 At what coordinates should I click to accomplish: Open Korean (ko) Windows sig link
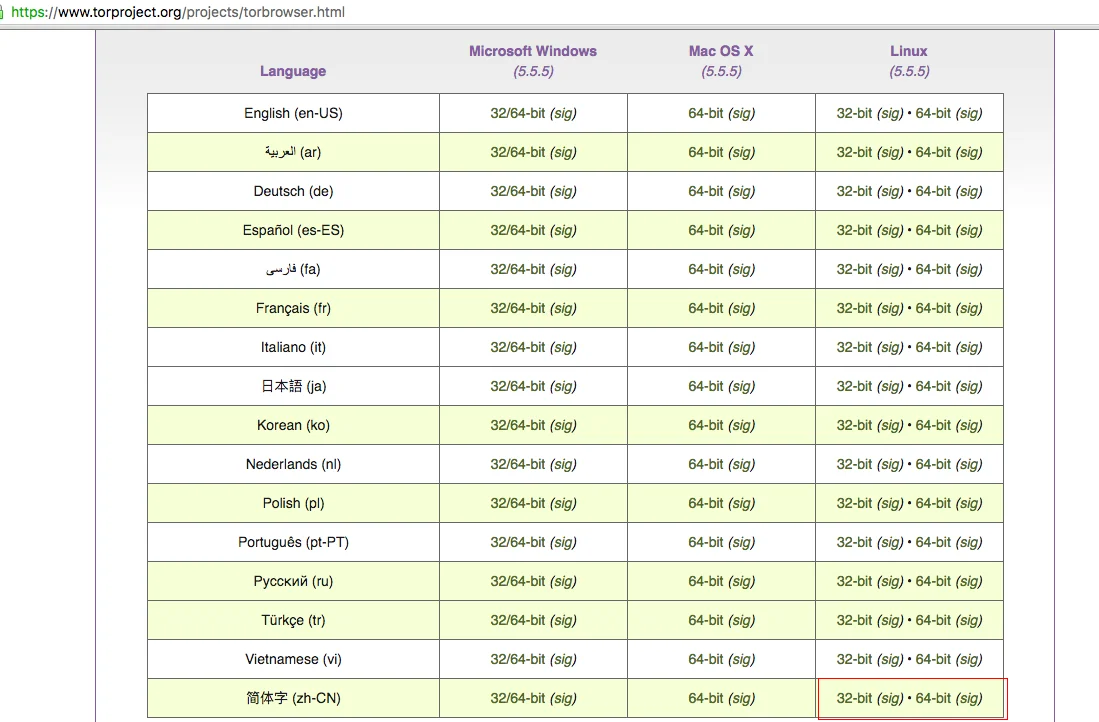click(x=563, y=425)
